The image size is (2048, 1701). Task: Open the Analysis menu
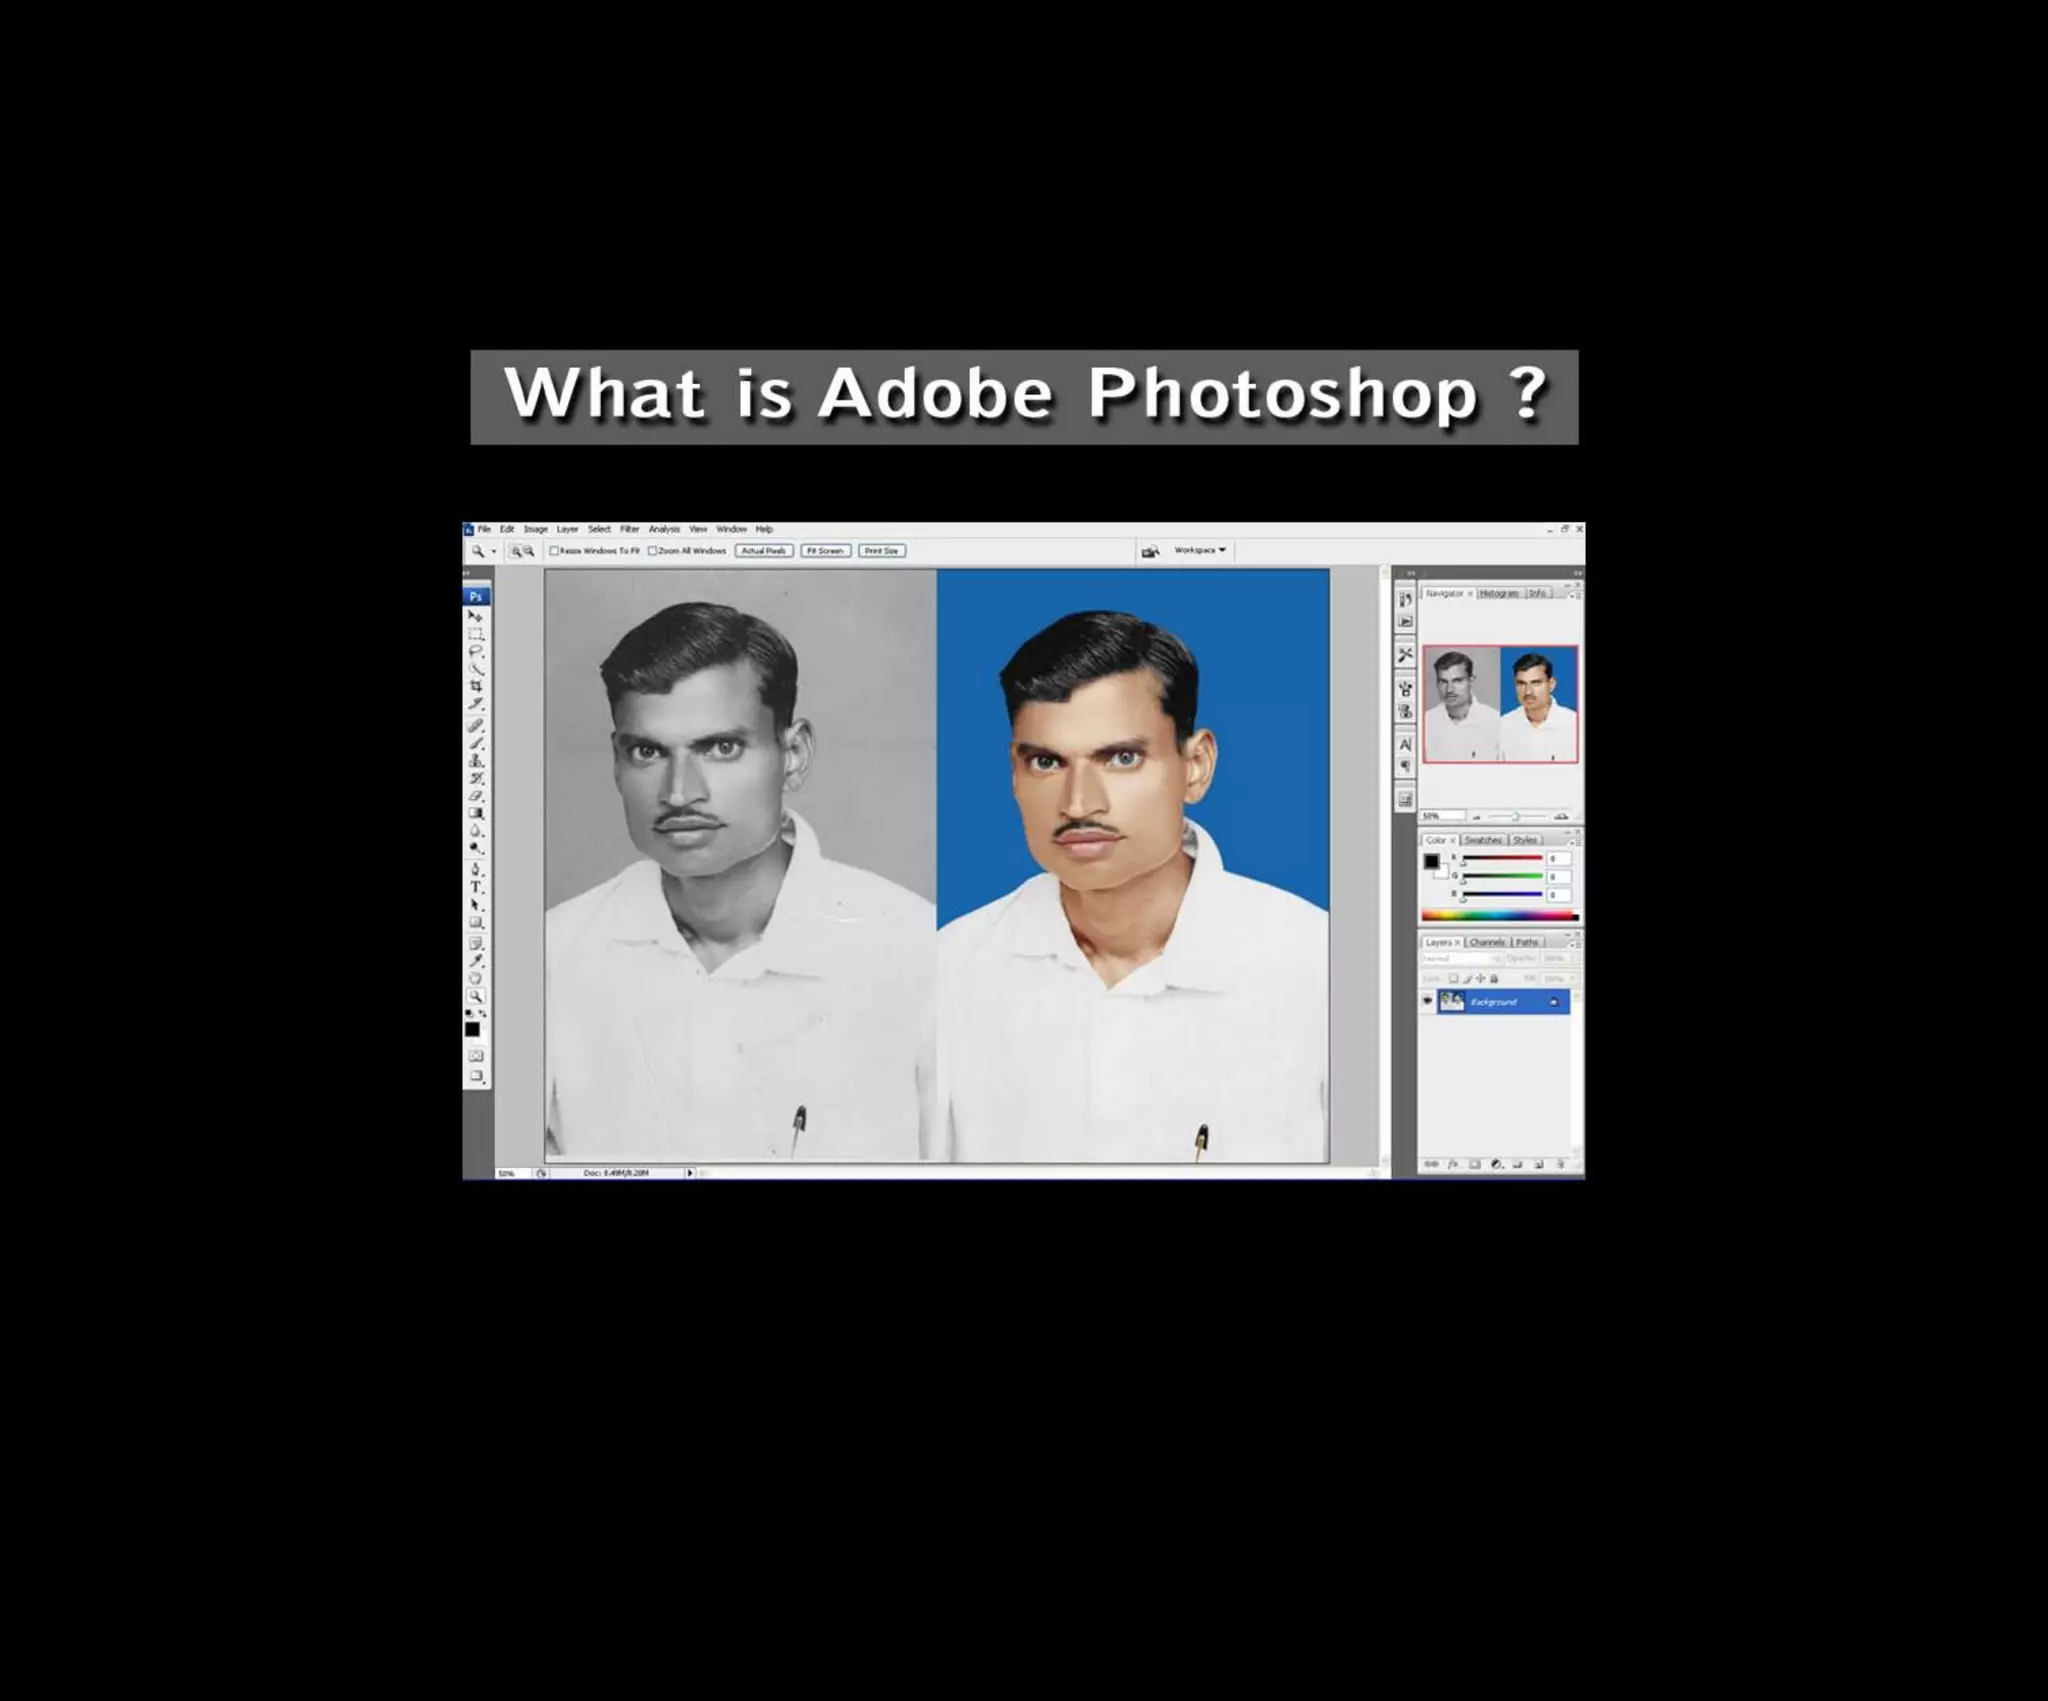click(x=664, y=529)
